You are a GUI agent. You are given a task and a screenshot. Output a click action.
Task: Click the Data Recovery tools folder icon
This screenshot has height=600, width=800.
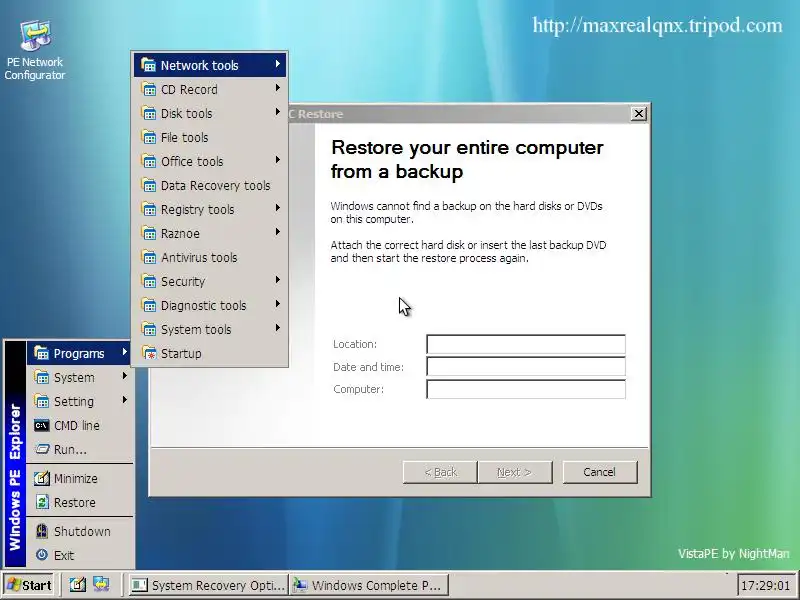coord(148,185)
